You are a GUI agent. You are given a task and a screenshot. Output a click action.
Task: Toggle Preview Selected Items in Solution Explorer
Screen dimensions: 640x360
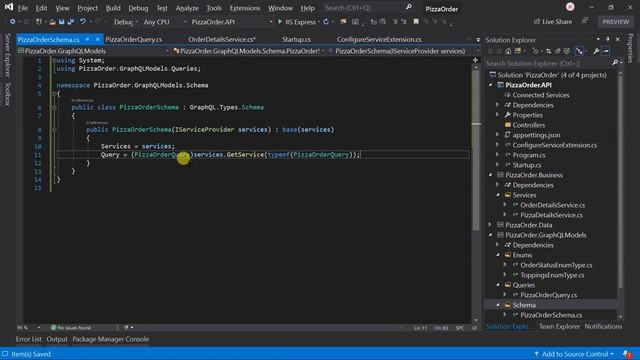(x=606, y=51)
